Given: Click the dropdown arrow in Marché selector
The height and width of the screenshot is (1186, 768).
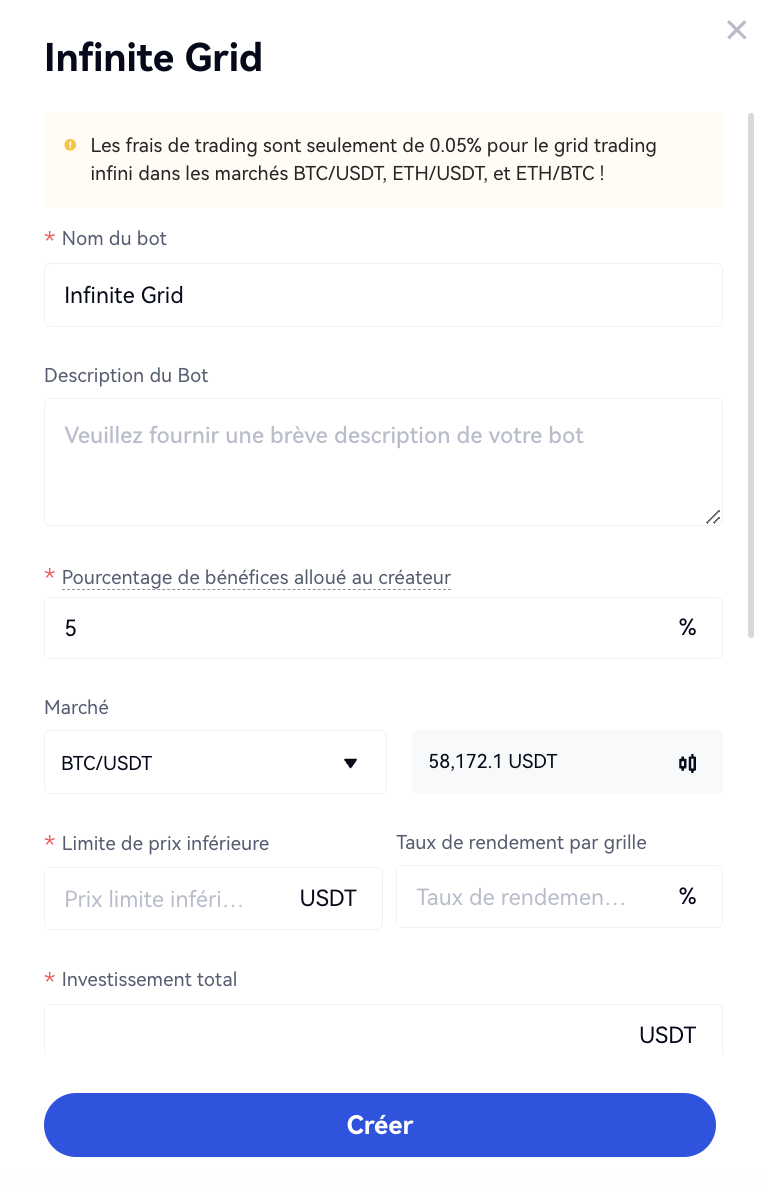Looking at the screenshot, I should tap(350, 763).
